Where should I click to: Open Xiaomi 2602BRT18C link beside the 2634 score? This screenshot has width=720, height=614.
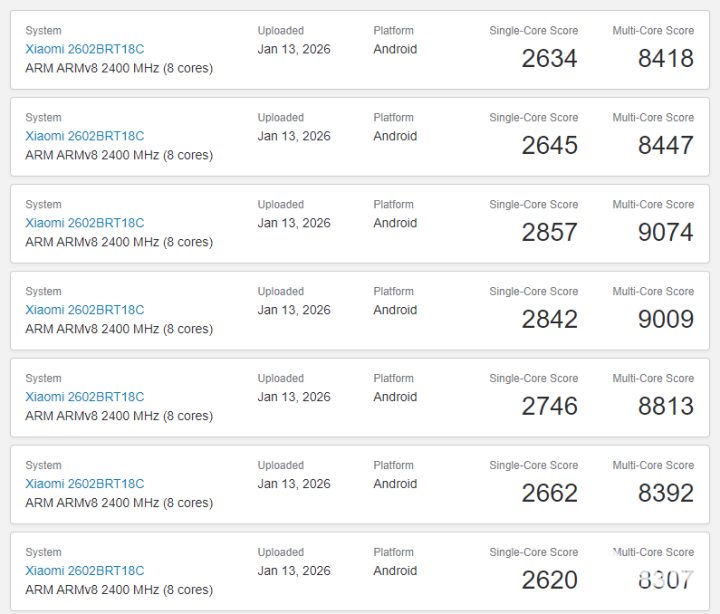85,49
